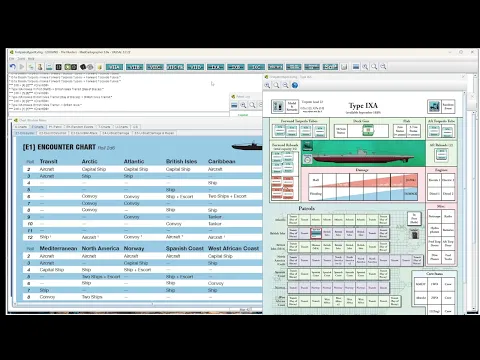This screenshot has height=360, width=480.
Task: Click the 'Type IXA' sheet title
Action: pos(363,106)
